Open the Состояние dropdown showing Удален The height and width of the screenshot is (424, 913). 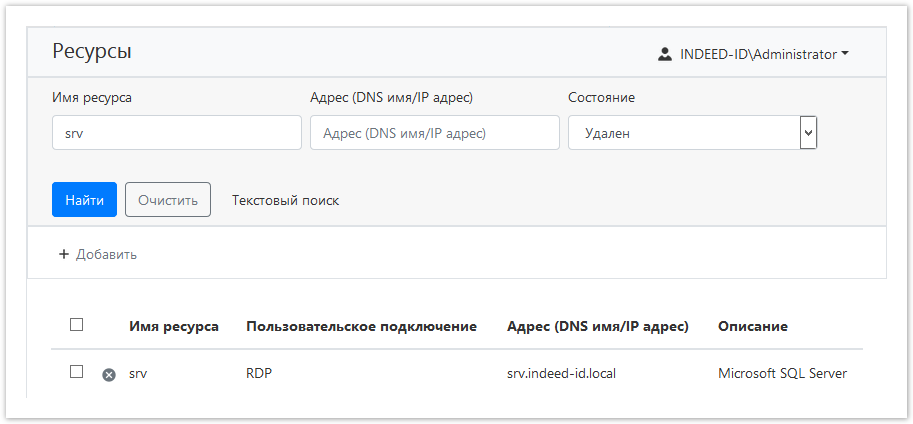pyautogui.click(x=692, y=133)
